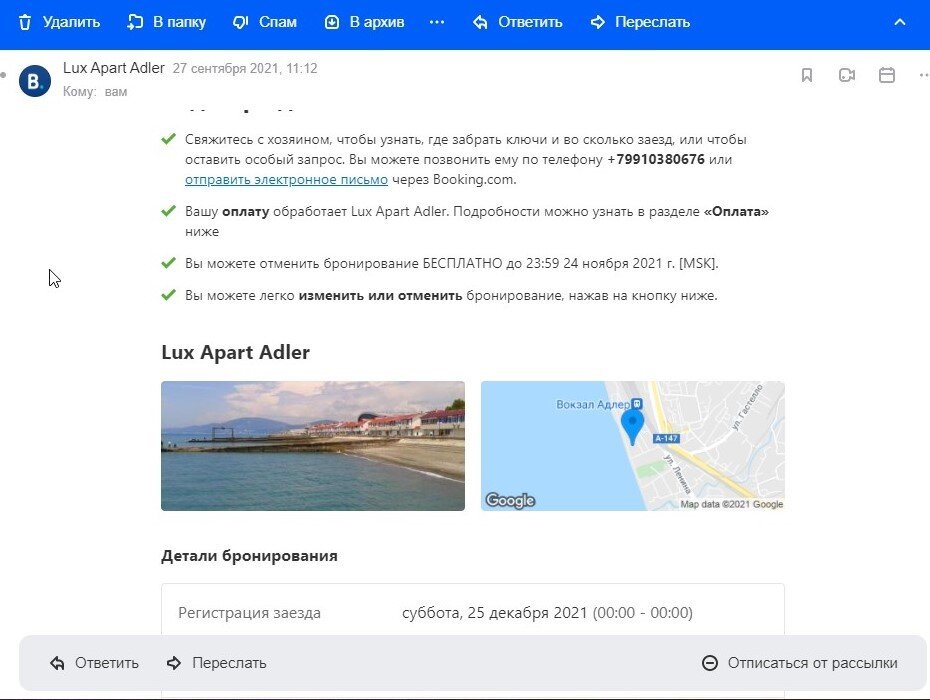Click the date 27 сентября 2021, 11:12
This screenshot has width=930, height=700.
245,69
